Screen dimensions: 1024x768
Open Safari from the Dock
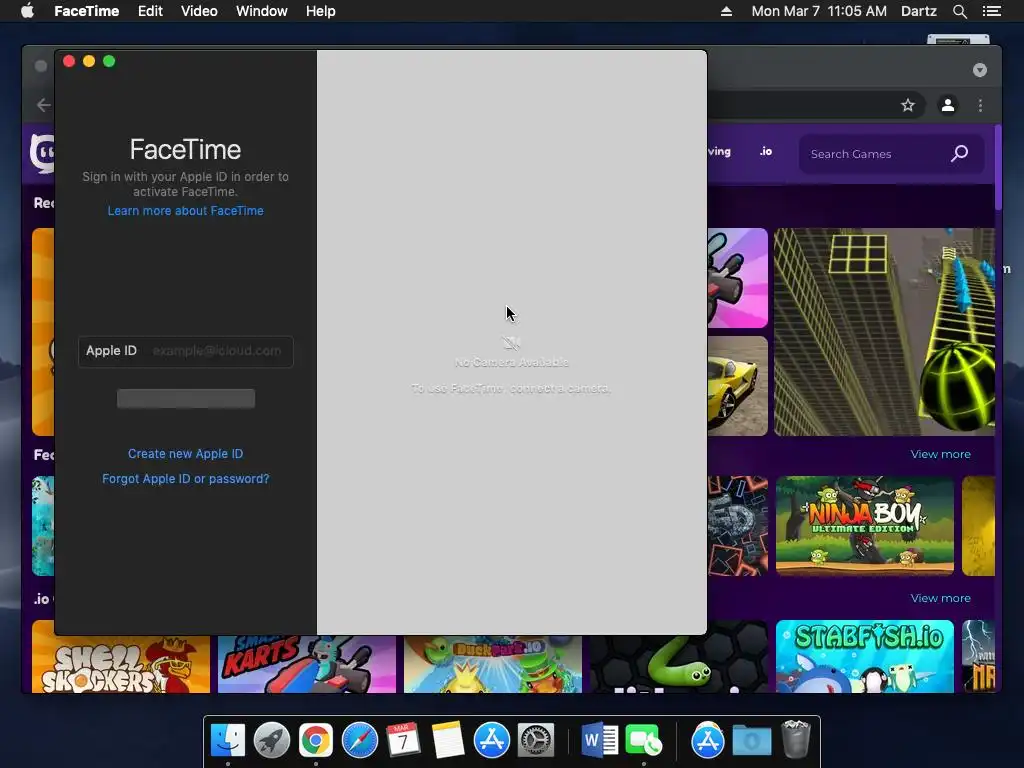(x=360, y=741)
